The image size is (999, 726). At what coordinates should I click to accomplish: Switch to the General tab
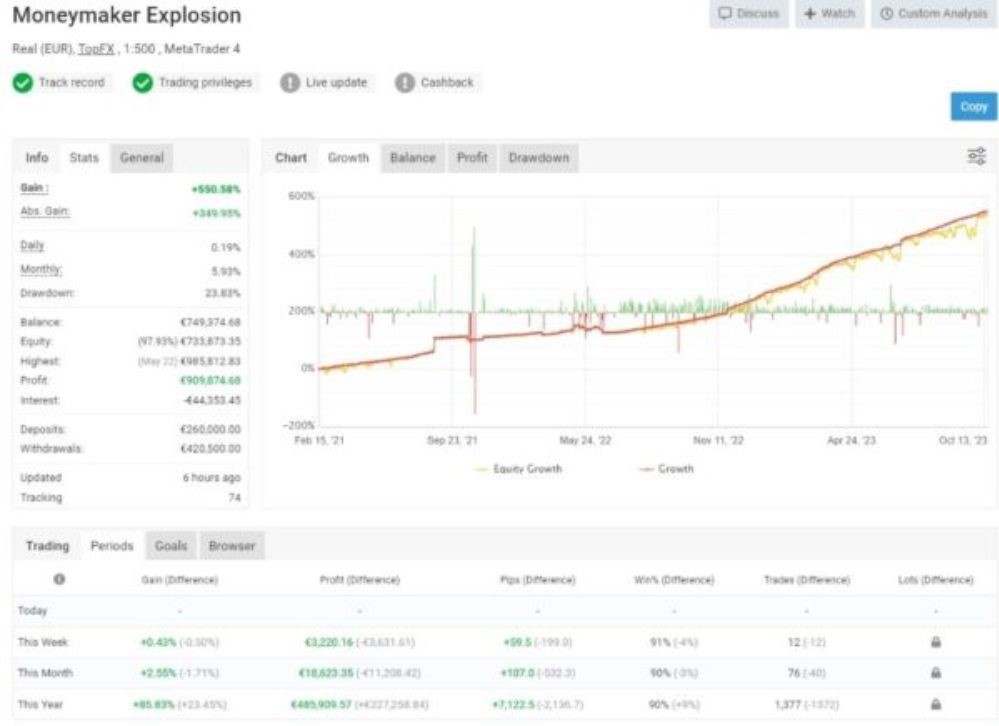click(x=141, y=157)
